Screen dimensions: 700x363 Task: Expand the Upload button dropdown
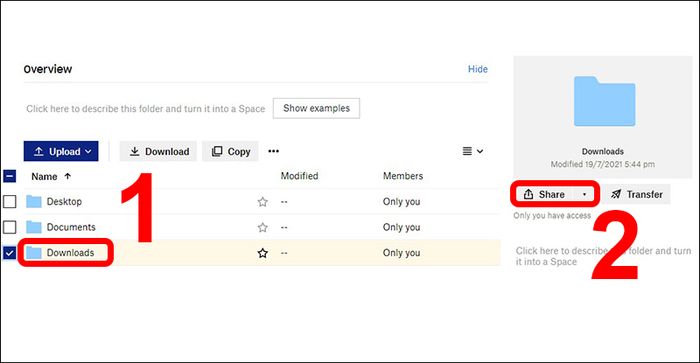point(88,151)
